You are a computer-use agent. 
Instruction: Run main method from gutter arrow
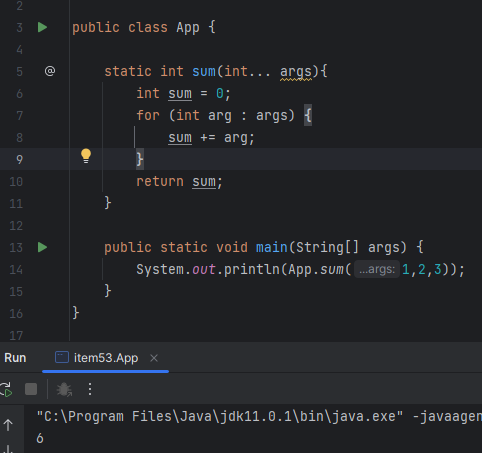tap(42, 247)
